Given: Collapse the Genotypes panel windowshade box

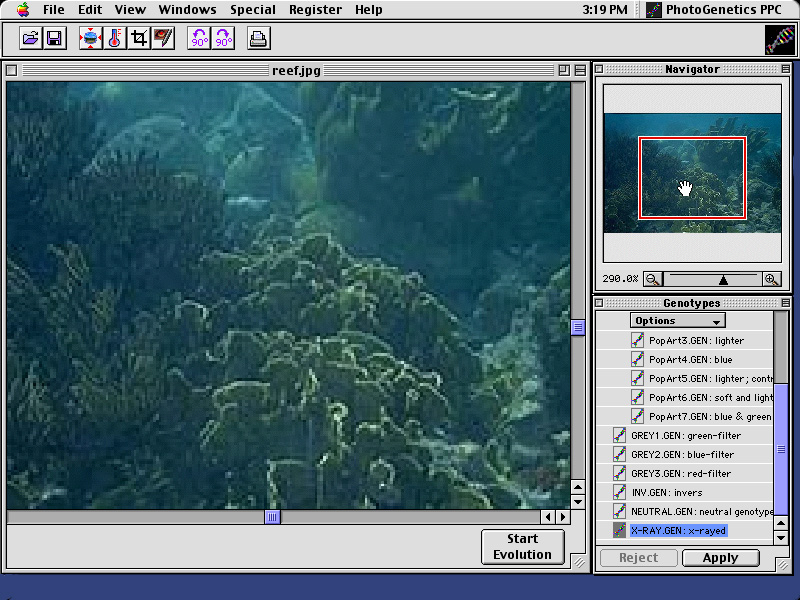Looking at the screenshot, I should [x=786, y=303].
